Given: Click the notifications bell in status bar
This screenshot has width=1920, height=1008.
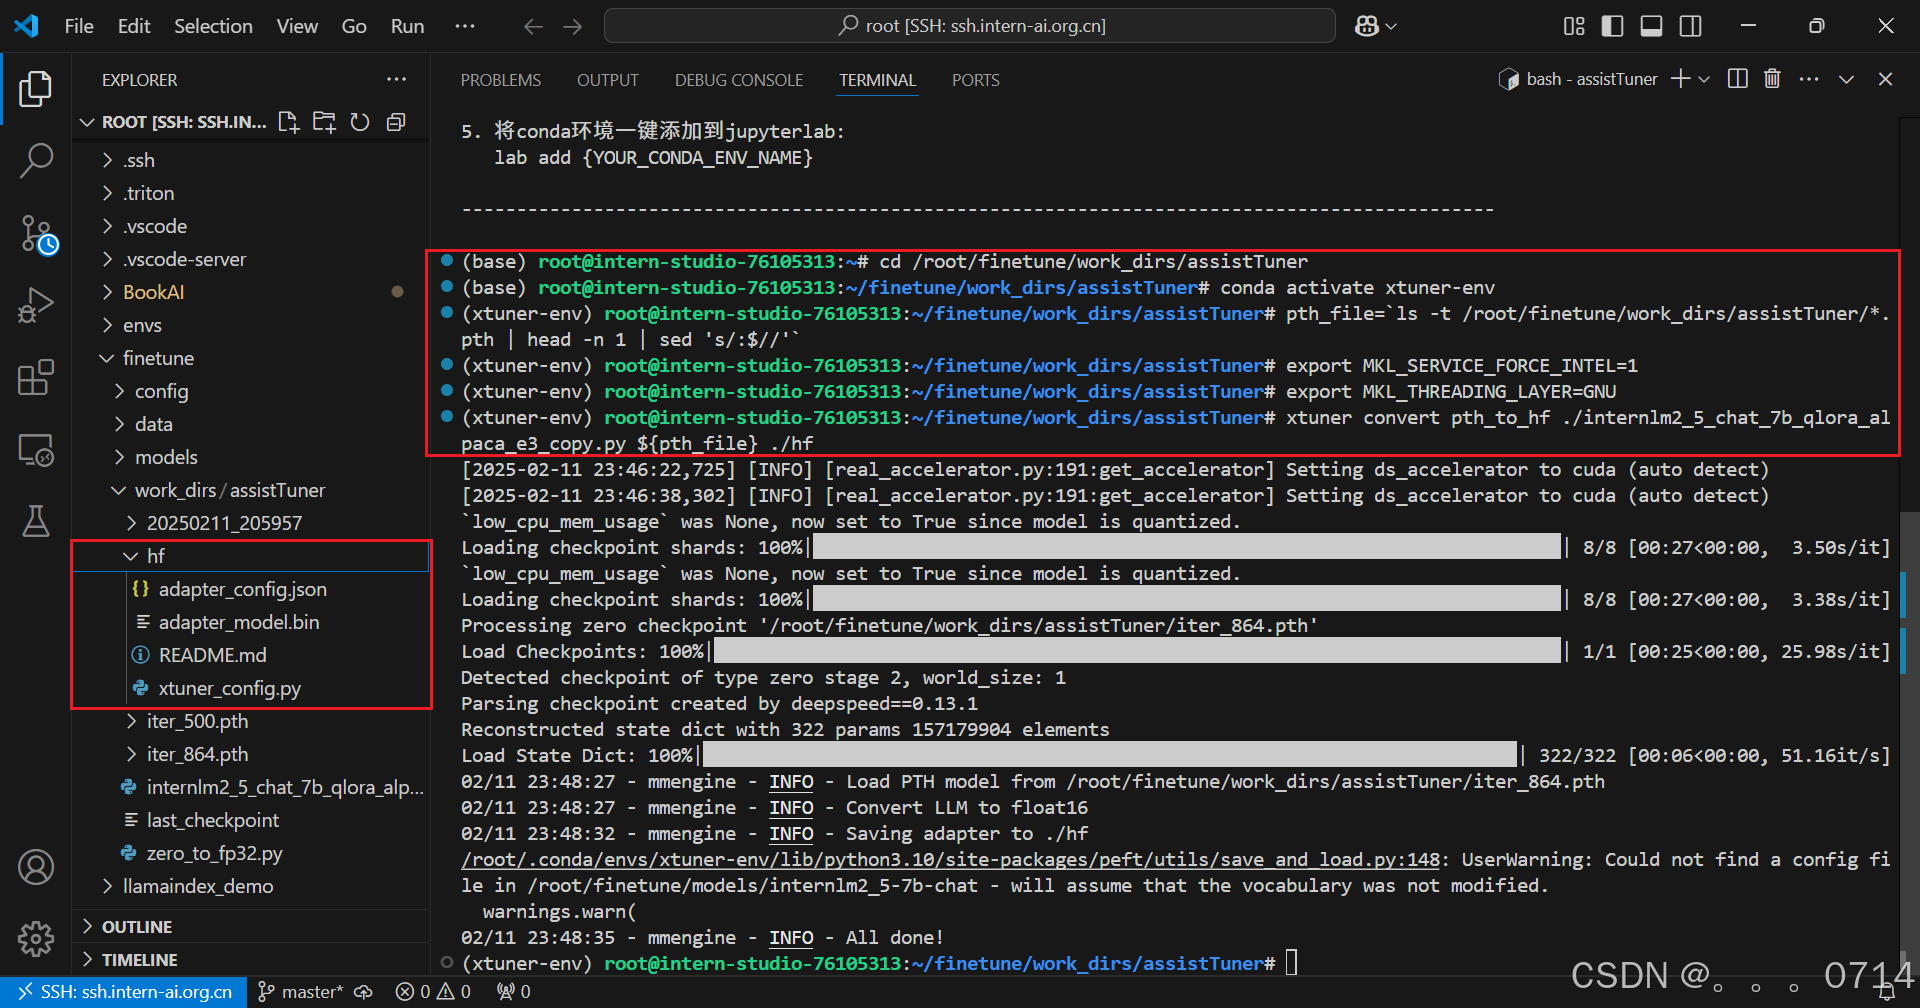Looking at the screenshot, I should (x=1887, y=992).
